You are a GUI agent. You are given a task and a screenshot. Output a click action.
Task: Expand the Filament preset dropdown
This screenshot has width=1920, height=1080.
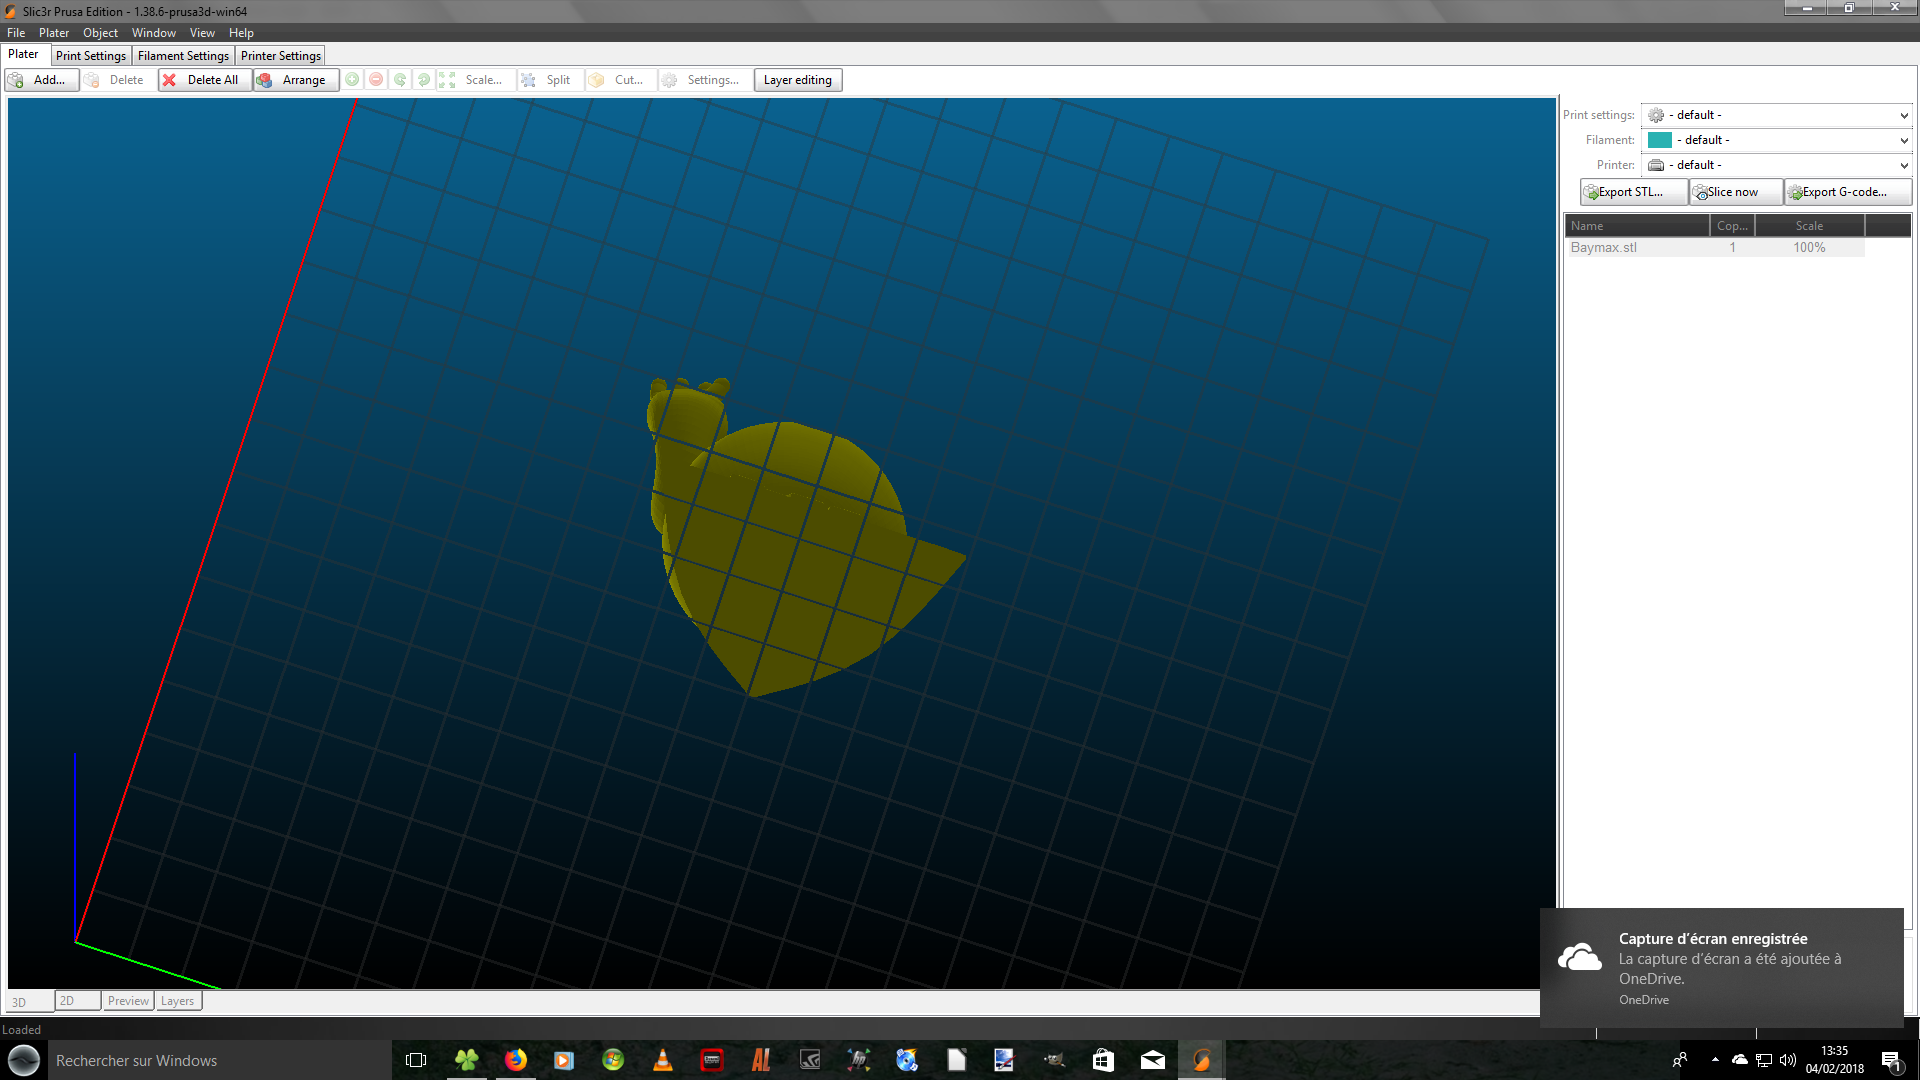(1903, 141)
